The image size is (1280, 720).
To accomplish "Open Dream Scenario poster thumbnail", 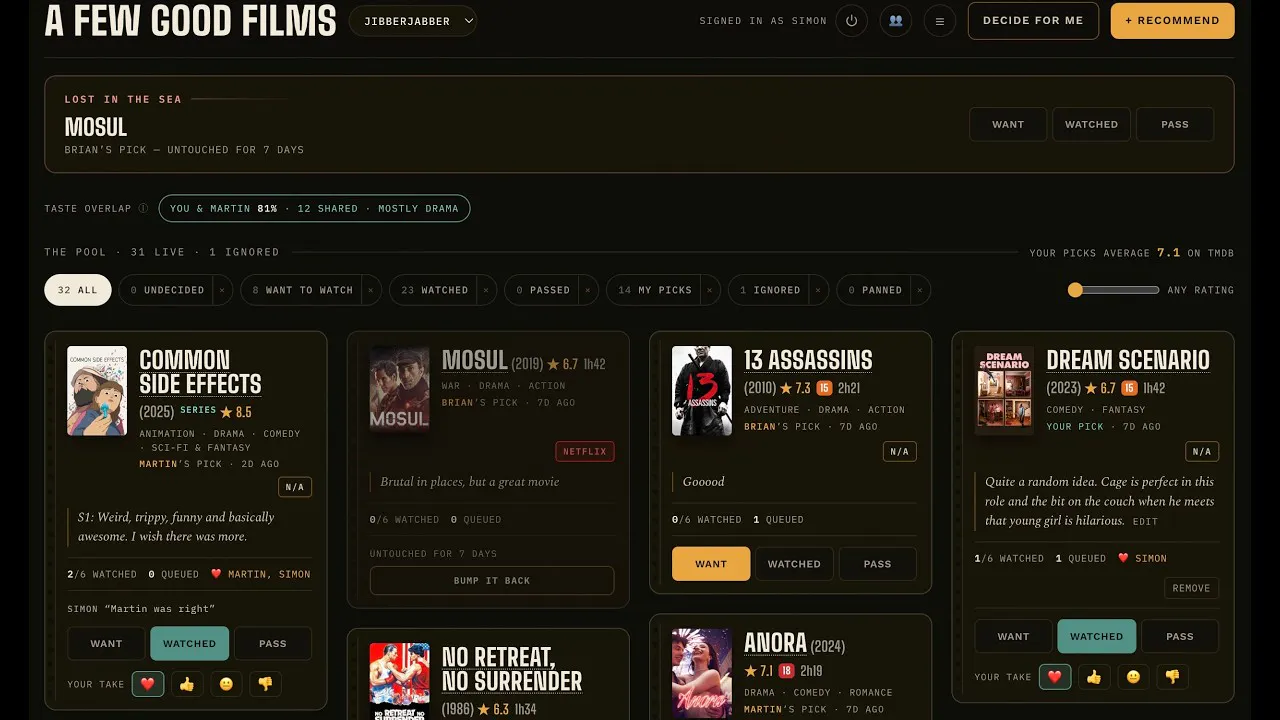I will click(1004, 391).
